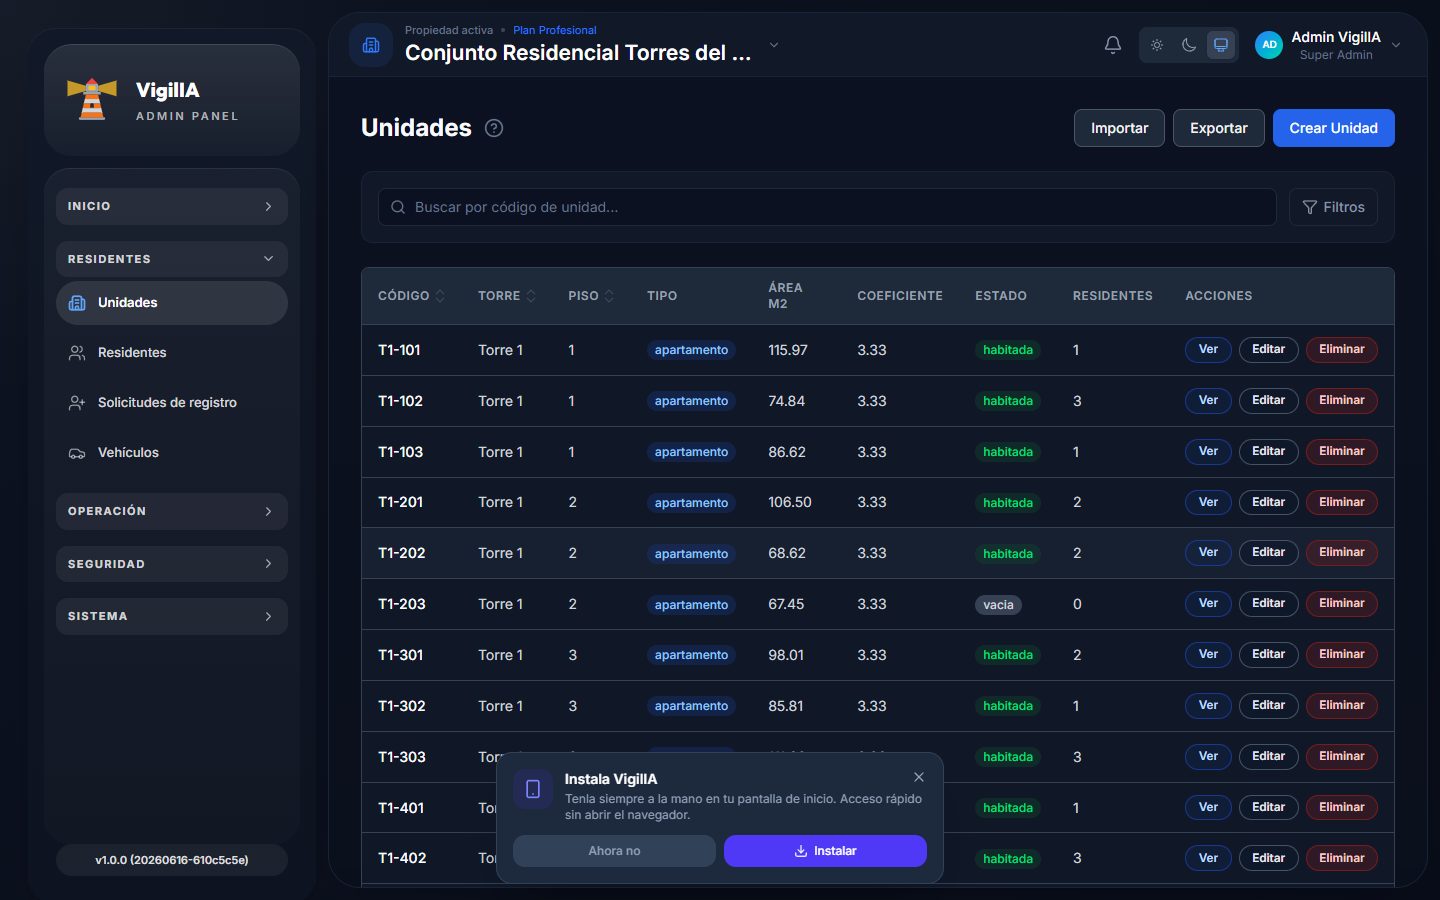Focus the unit code search field
The image size is (1440, 900).
pyautogui.click(x=827, y=207)
